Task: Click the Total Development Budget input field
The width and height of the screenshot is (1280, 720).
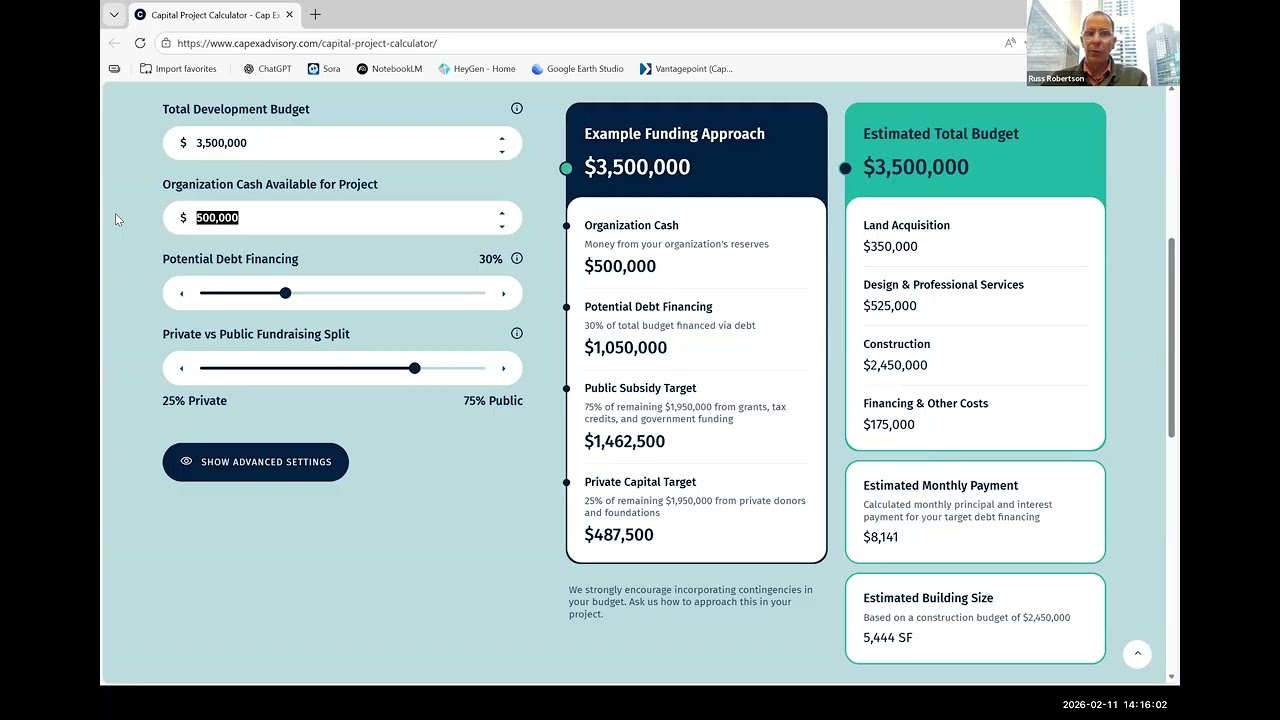Action: click(343, 143)
